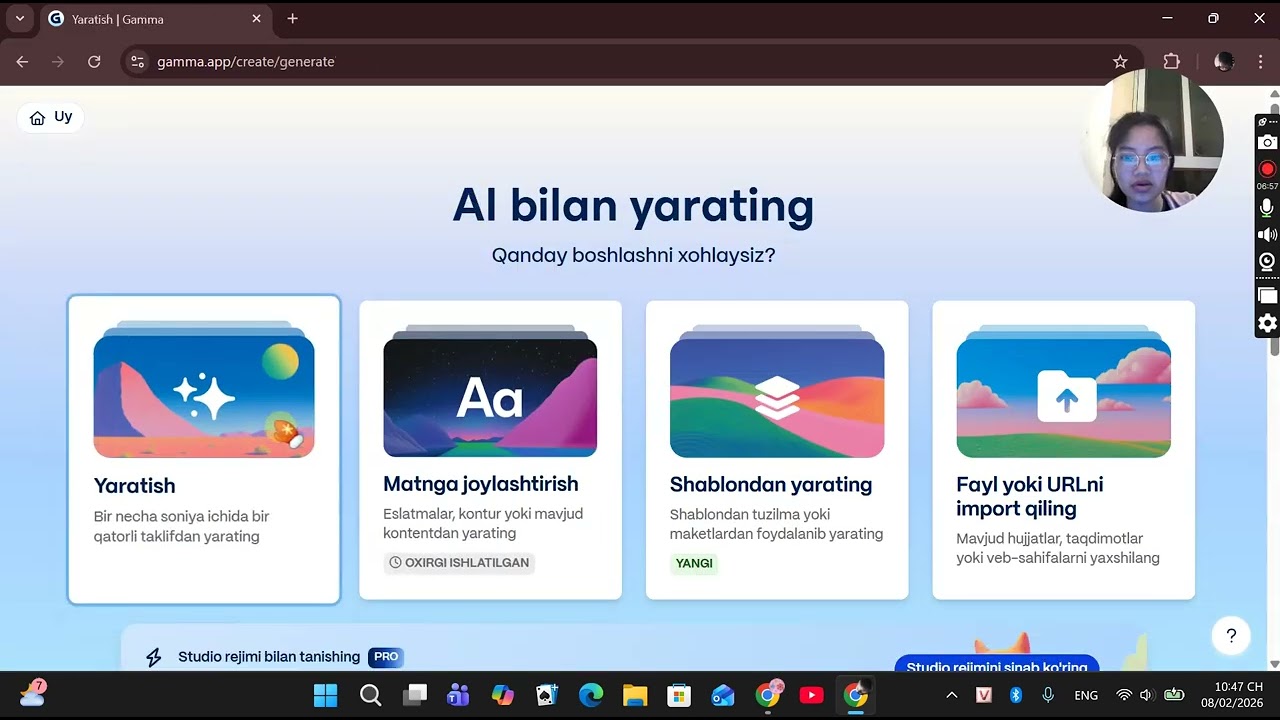The image size is (1280, 720).
Task: Click the Bluetooth tray icon
Action: (1016, 695)
